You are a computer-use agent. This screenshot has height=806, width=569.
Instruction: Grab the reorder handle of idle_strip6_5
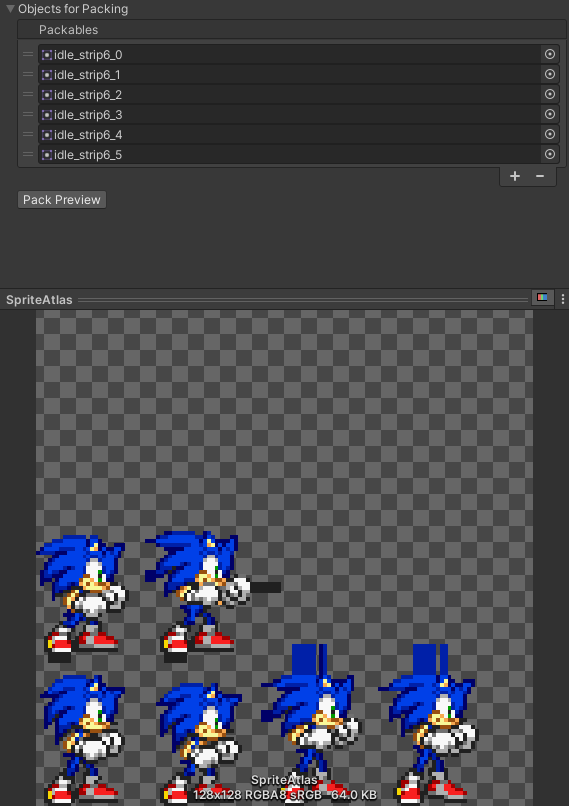pos(28,154)
